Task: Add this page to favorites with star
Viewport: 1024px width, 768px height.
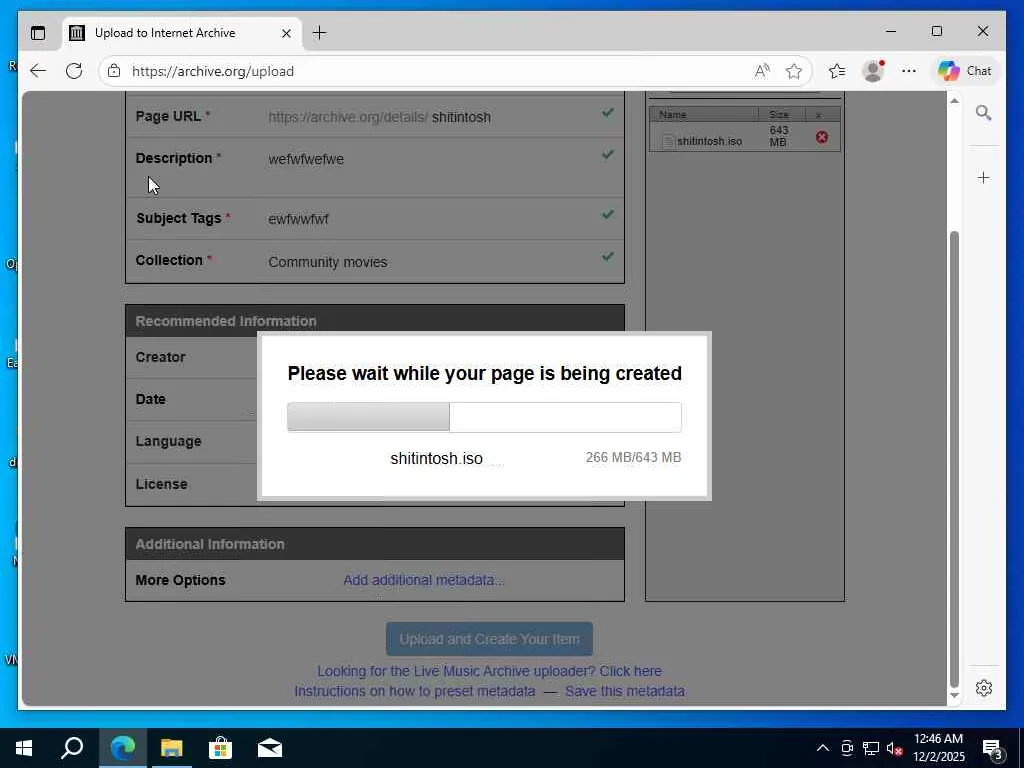Action: [x=793, y=71]
